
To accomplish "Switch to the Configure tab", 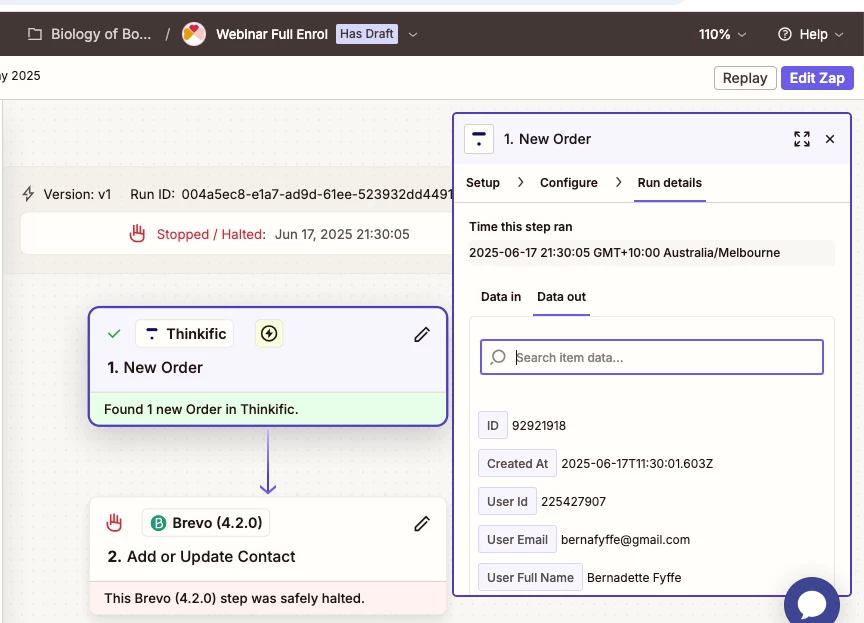I will point(569,183).
